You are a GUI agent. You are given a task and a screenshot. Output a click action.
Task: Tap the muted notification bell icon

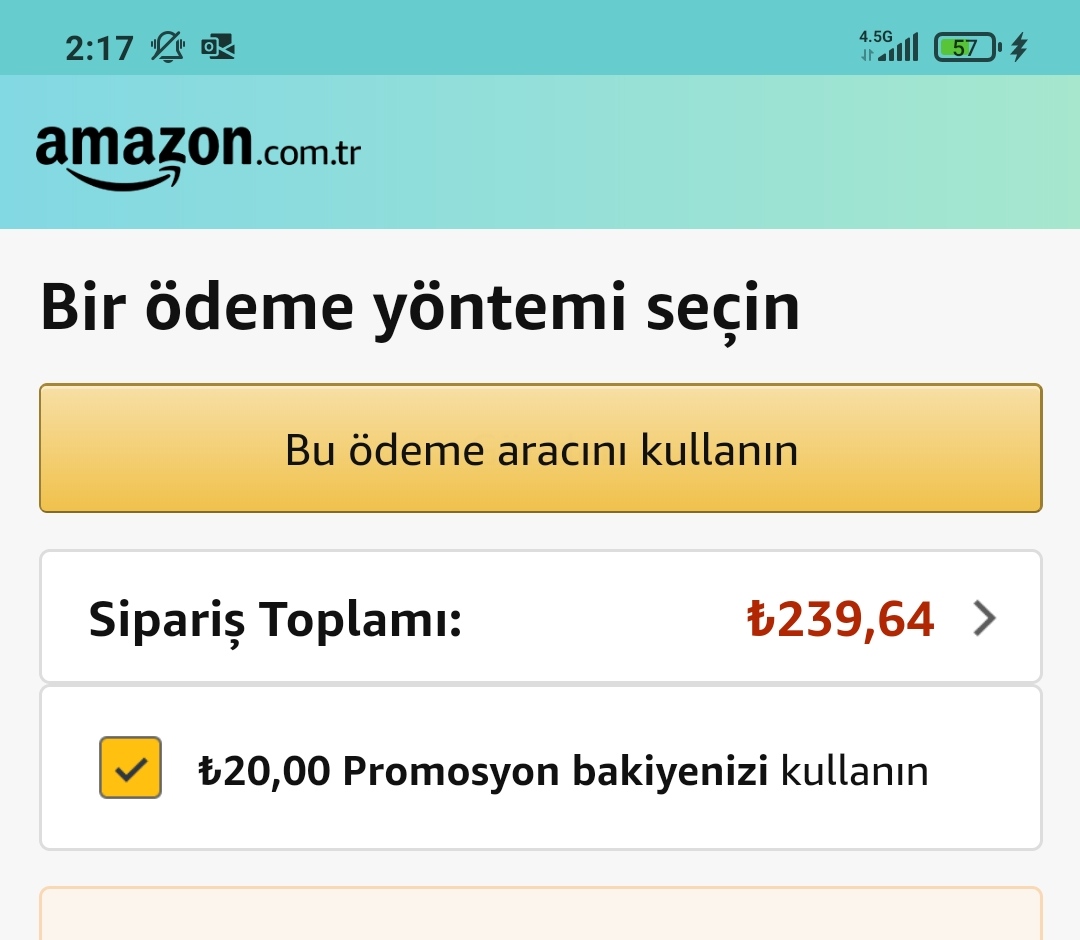[167, 48]
